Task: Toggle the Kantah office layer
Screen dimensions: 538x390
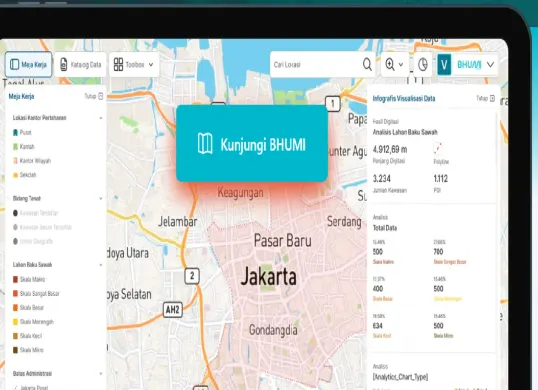Action: tap(24, 147)
